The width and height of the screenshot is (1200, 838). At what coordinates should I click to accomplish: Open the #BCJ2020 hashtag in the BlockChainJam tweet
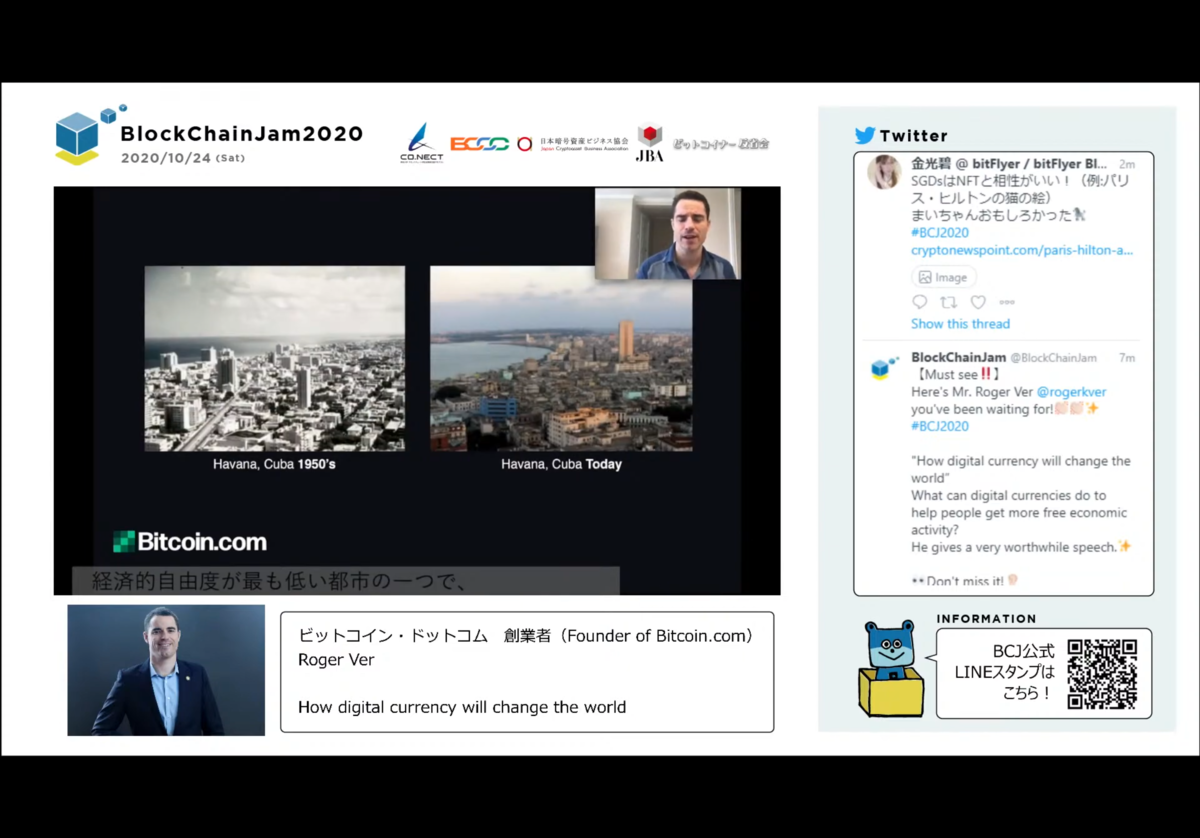[940, 426]
